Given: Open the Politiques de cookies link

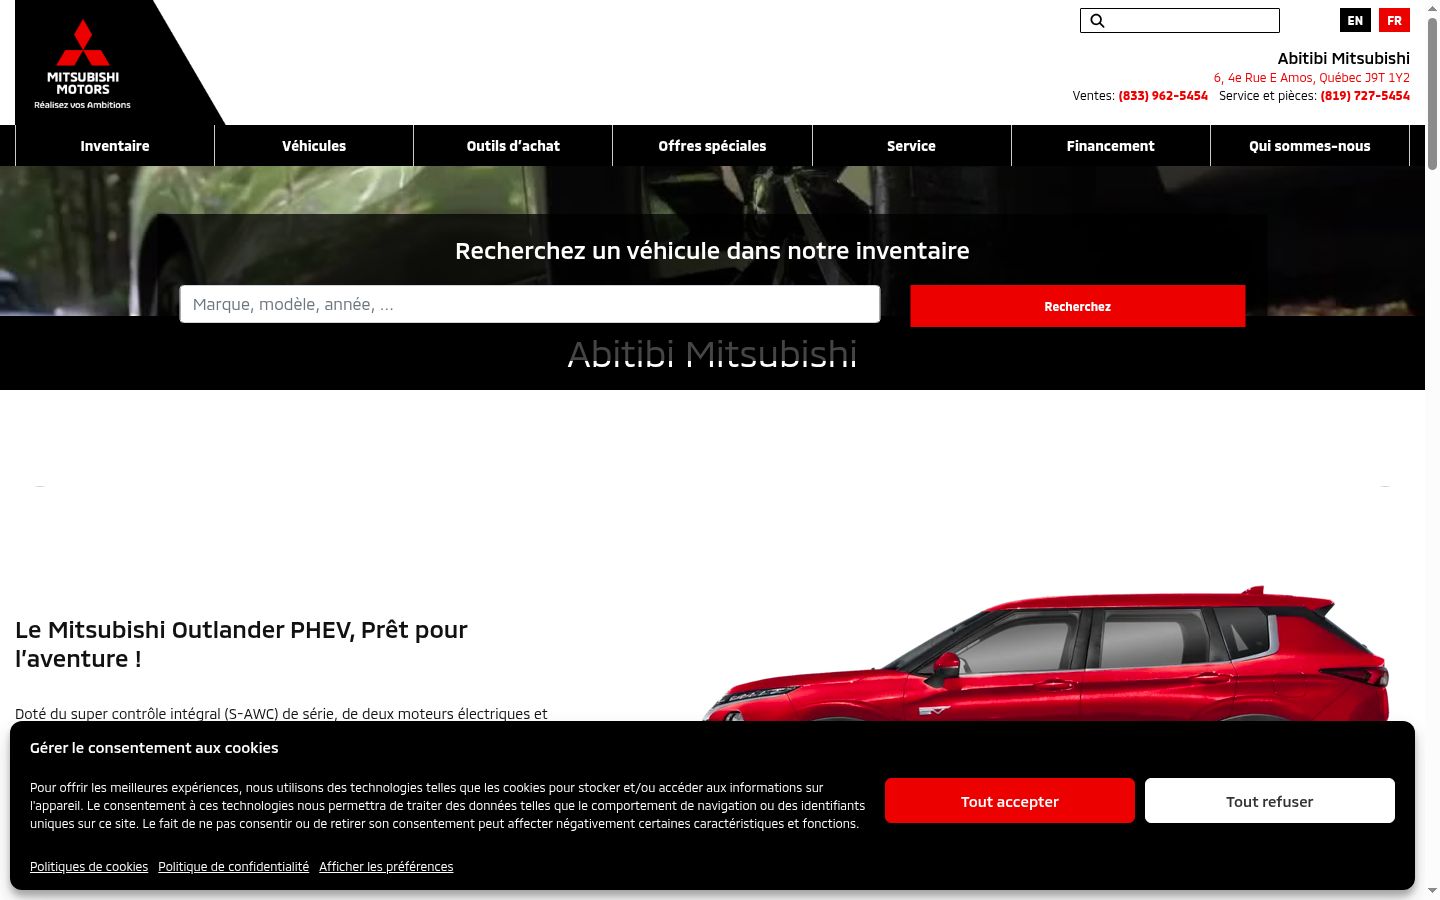Looking at the screenshot, I should click(89, 867).
